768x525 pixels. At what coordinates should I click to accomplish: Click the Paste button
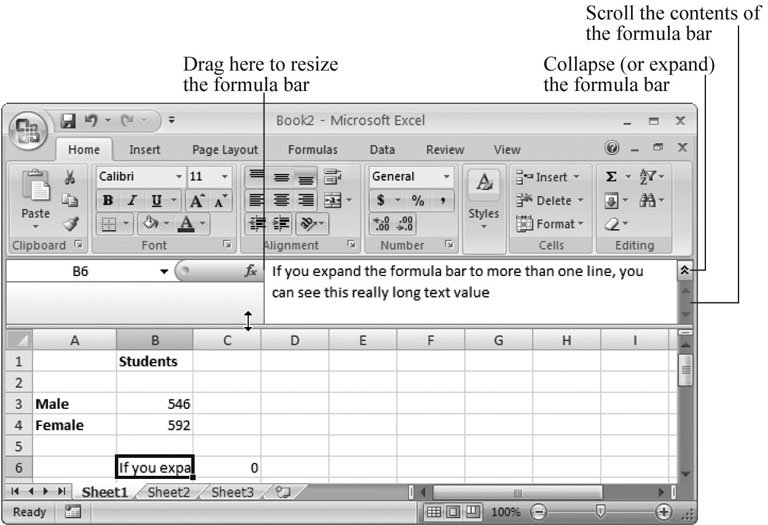35,198
